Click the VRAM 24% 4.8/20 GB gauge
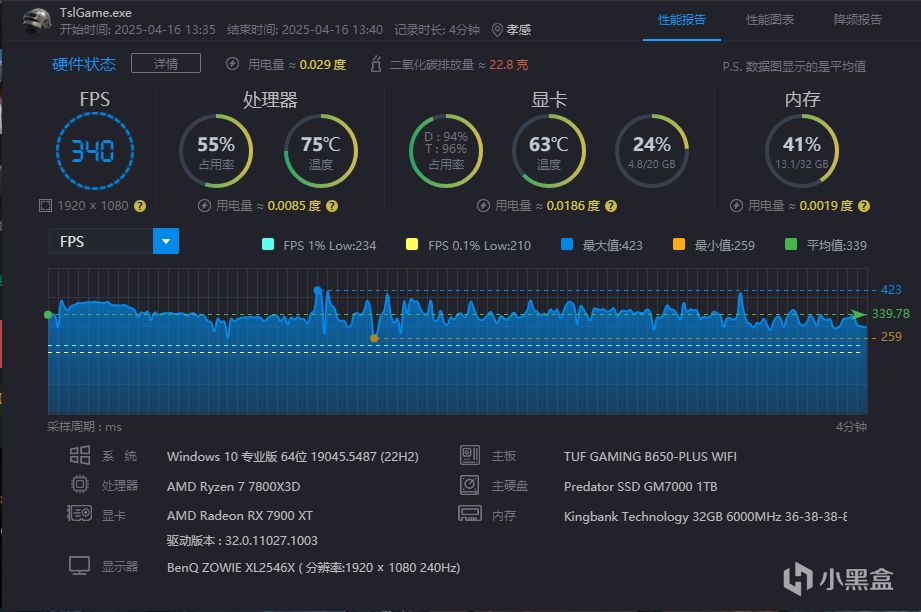 pos(652,151)
